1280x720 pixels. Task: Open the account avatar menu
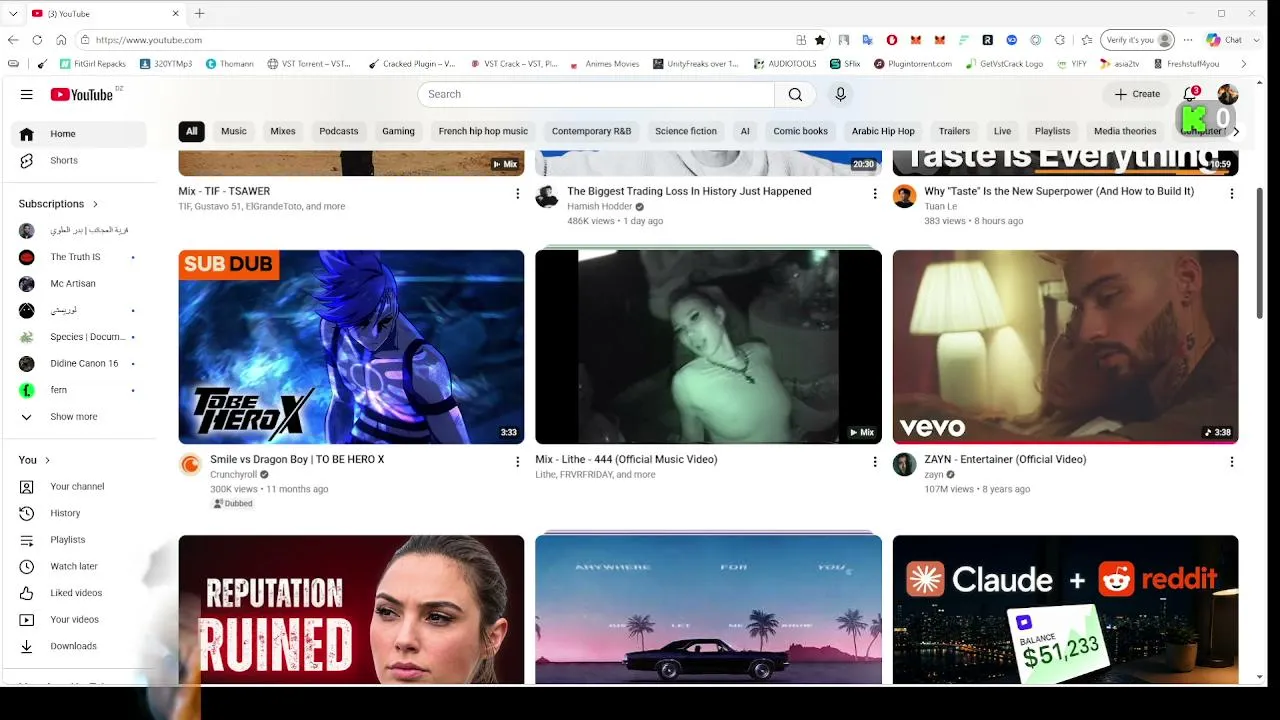(x=1228, y=94)
